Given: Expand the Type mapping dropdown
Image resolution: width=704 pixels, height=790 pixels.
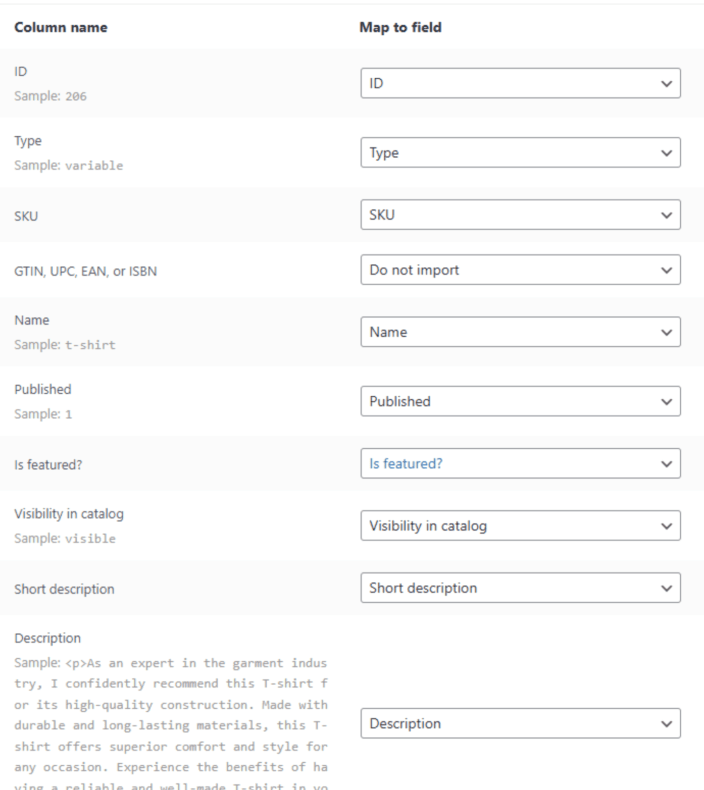Looking at the screenshot, I should pyautogui.click(x=519, y=153).
